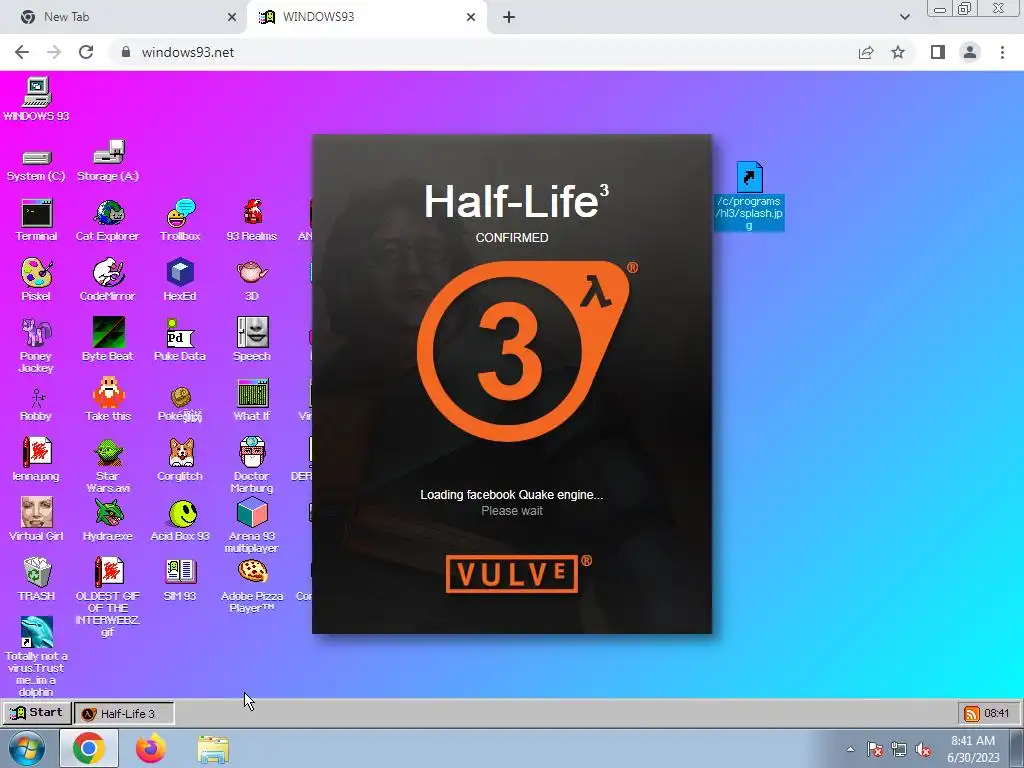Select the Half-Life 3 taskbar item
Viewport: 1024px width, 768px height.
point(124,713)
